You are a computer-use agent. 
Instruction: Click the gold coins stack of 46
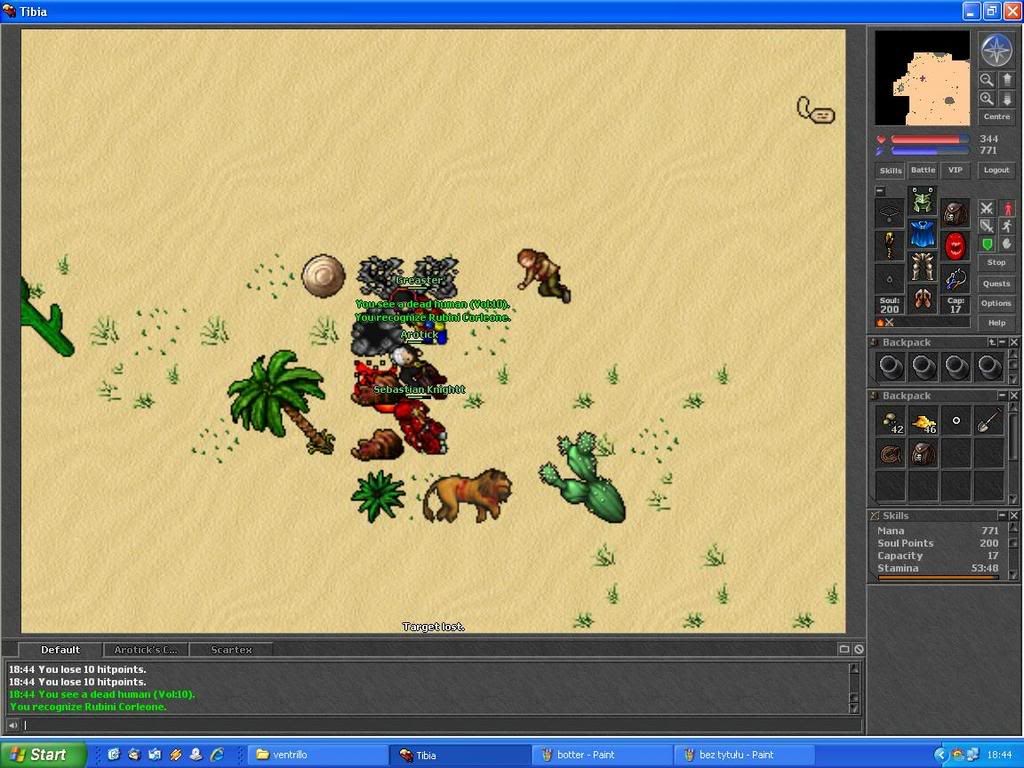(x=923, y=421)
